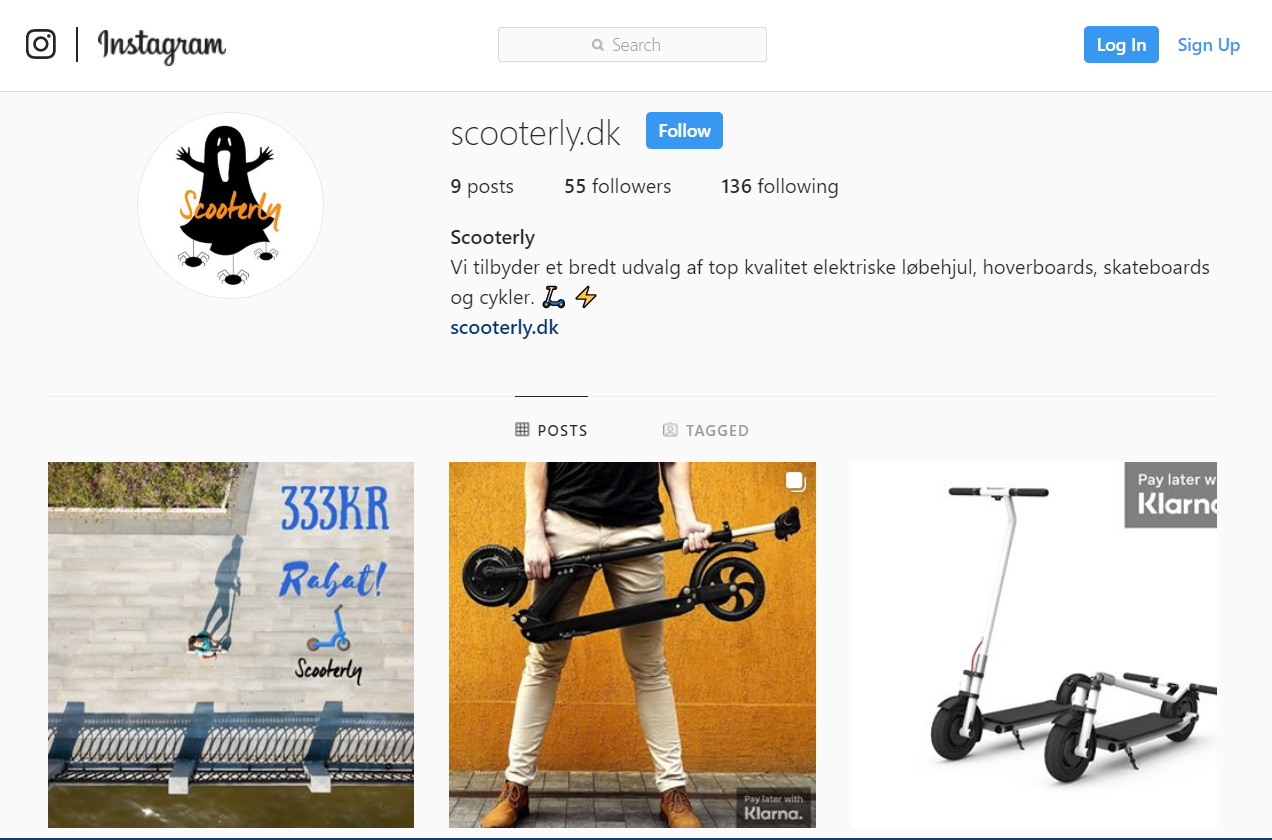Click the Instagram wordmark logo

(x=162, y=45)
